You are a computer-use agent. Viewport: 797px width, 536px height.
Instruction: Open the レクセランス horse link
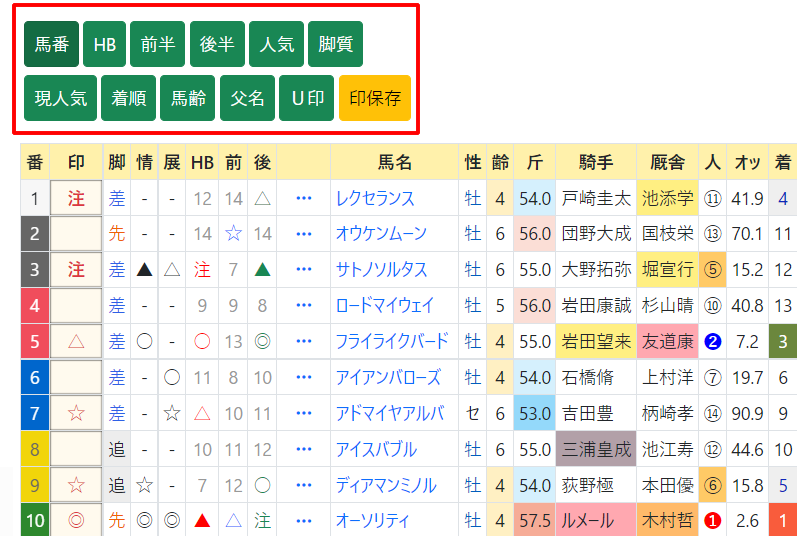pyautogui.click(x=375, y=198)
